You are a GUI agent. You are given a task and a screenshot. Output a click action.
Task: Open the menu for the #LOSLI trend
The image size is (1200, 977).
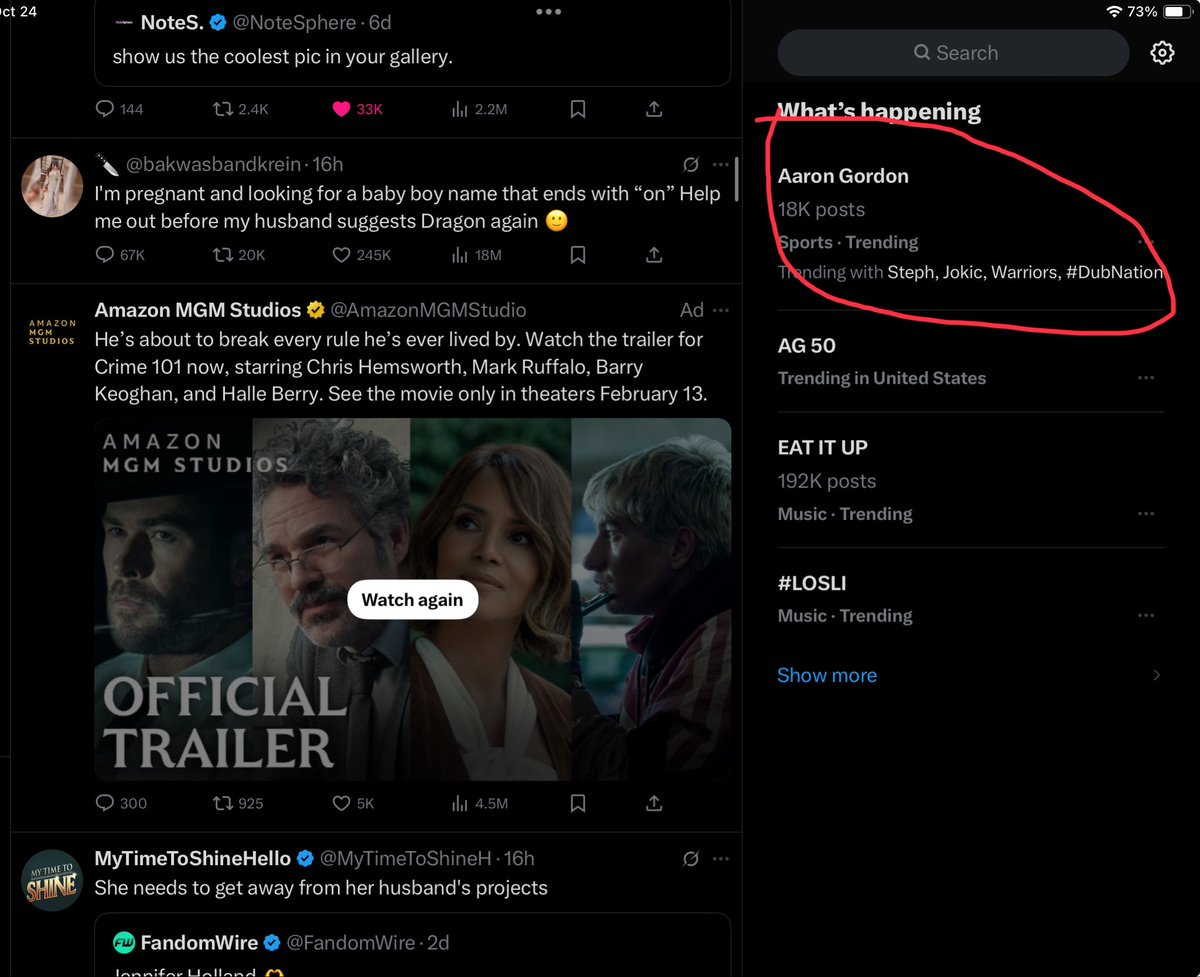coord(1147,615)
